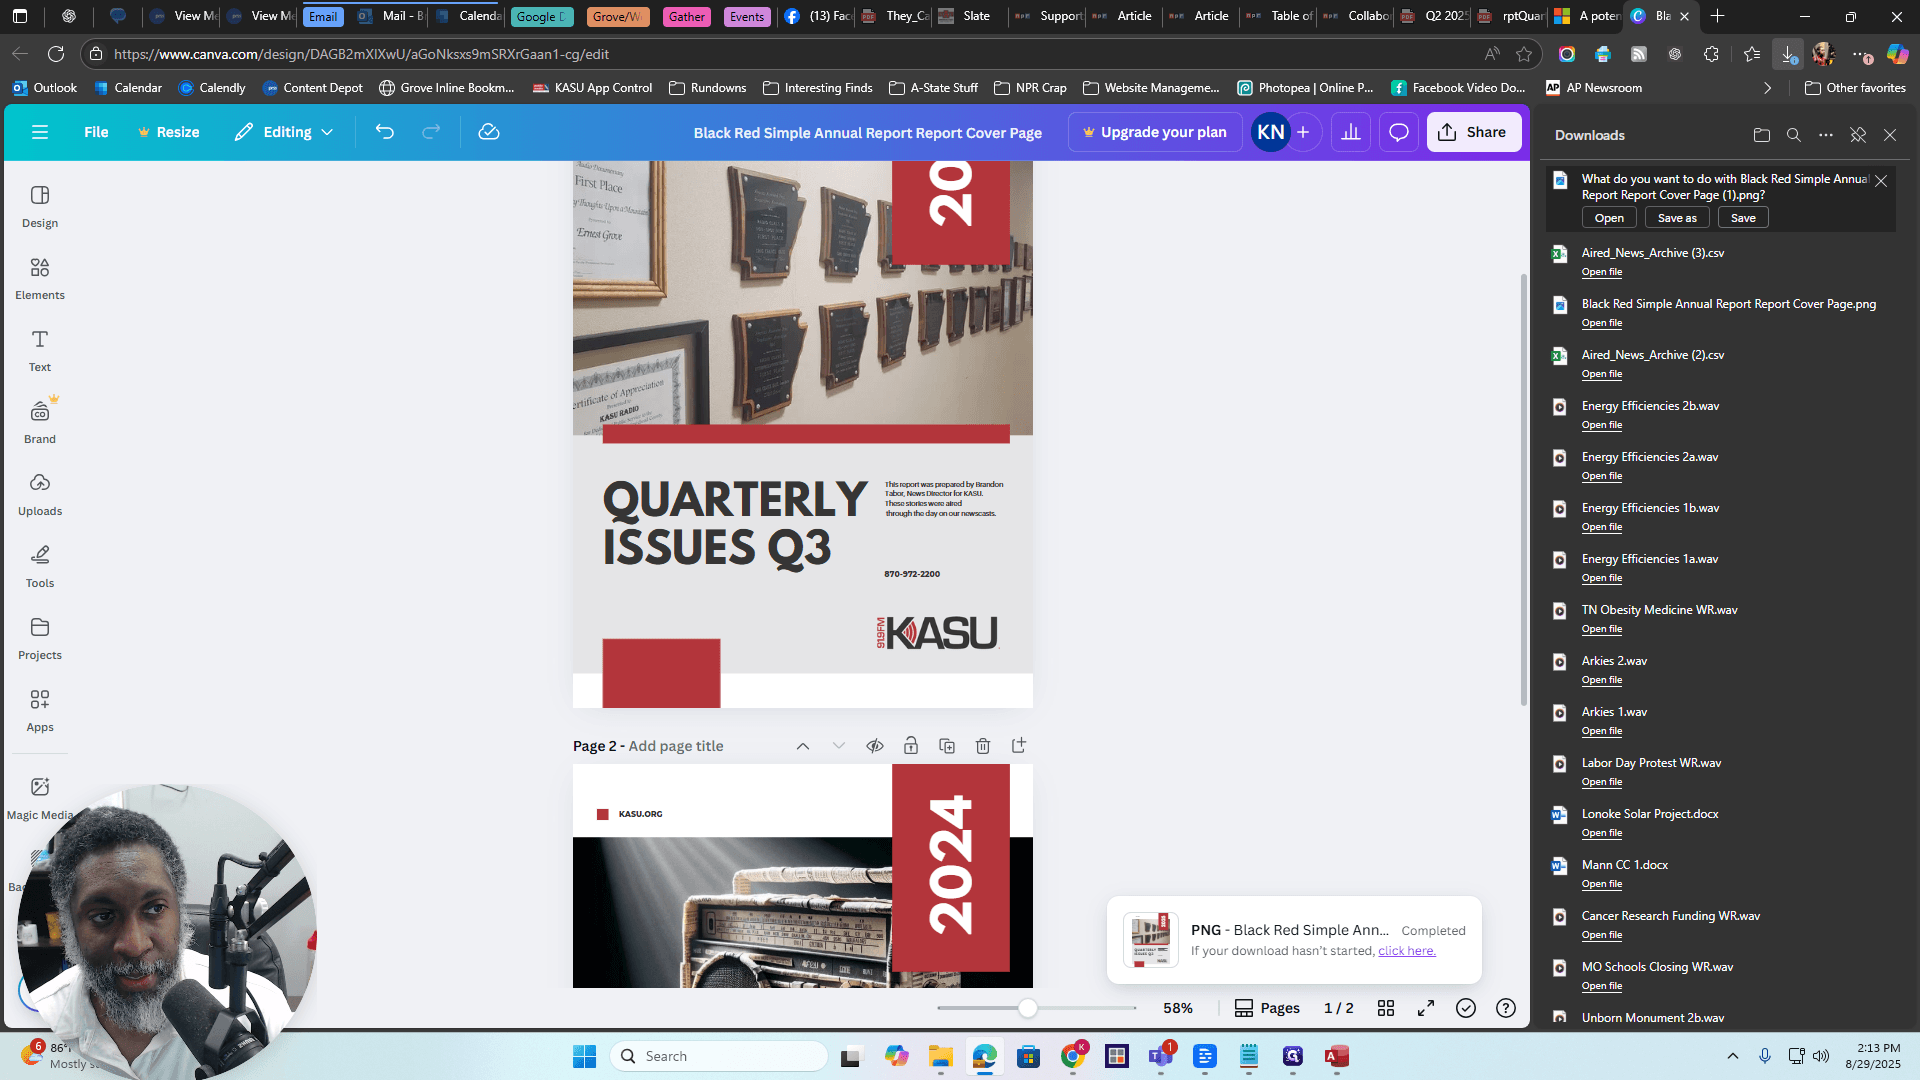1920x1080 pixels.
Task: Open the Projects panel
Action: 40,639
